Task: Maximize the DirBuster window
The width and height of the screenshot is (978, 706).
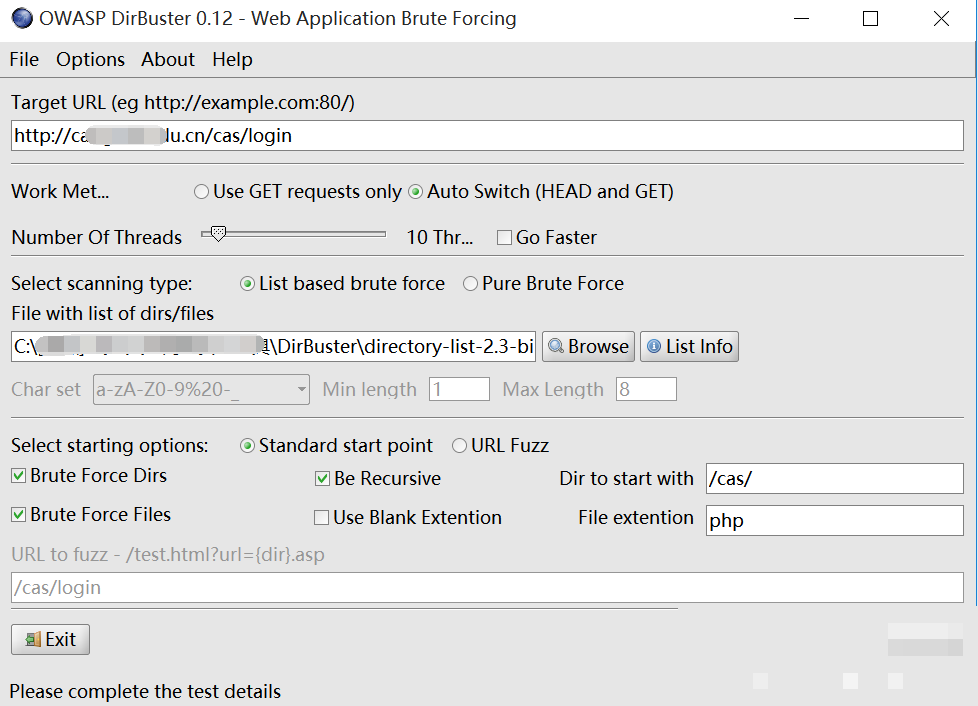Action: click(871, 19)
